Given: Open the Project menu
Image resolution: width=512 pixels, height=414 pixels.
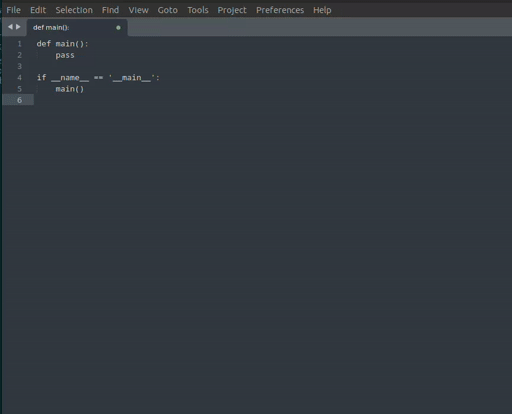Looking at the screenshot, I should tap(232, 10).
